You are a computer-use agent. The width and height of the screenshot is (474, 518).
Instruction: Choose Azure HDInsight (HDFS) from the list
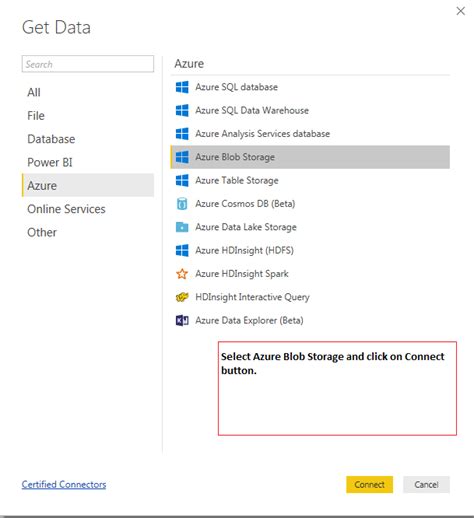[310, 250]
